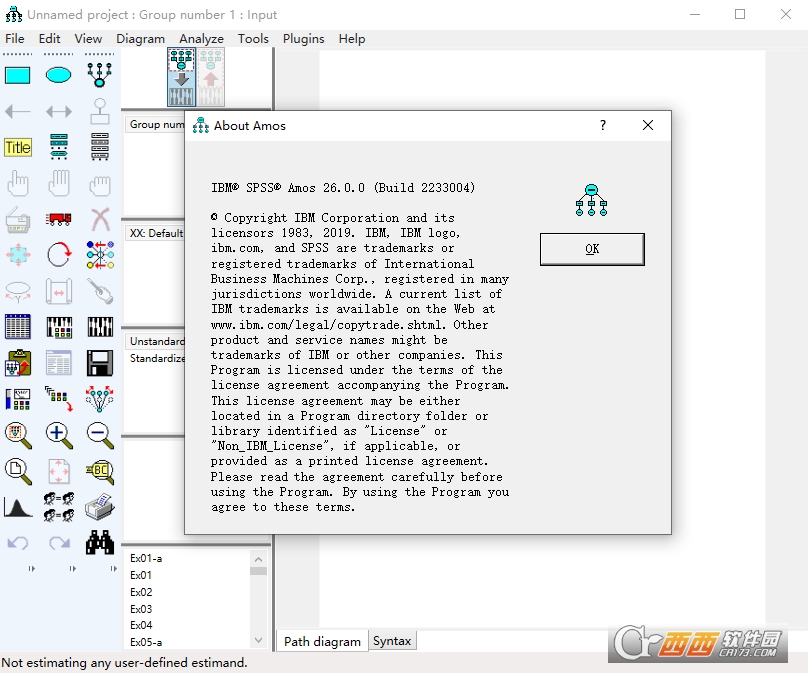Open object properties icon
Image resolution: width=808 pixels, height=673 pixels.
18,399
